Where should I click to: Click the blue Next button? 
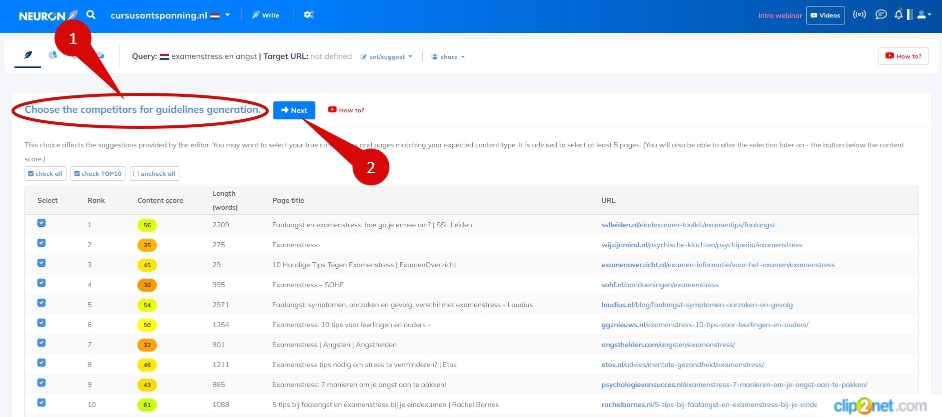pos(294,110)
